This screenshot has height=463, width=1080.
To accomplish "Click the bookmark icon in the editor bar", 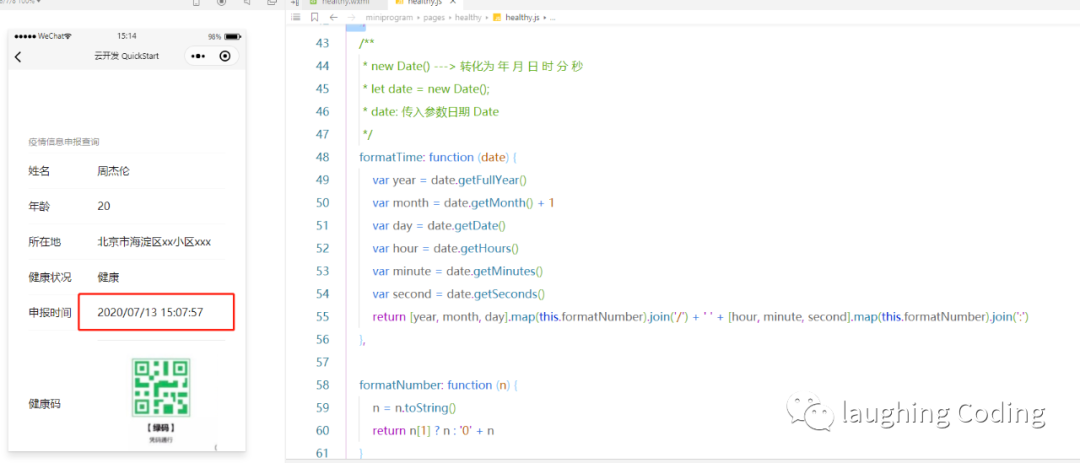I will coord(314,18).
